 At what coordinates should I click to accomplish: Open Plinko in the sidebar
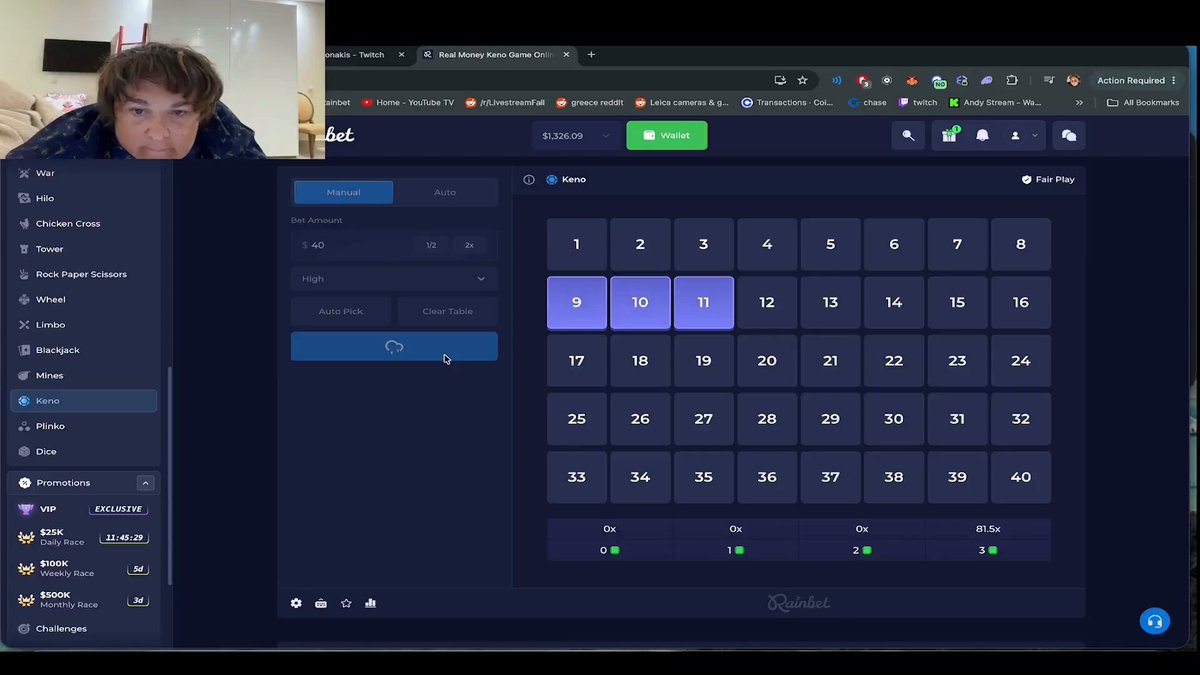coord(83,426)
